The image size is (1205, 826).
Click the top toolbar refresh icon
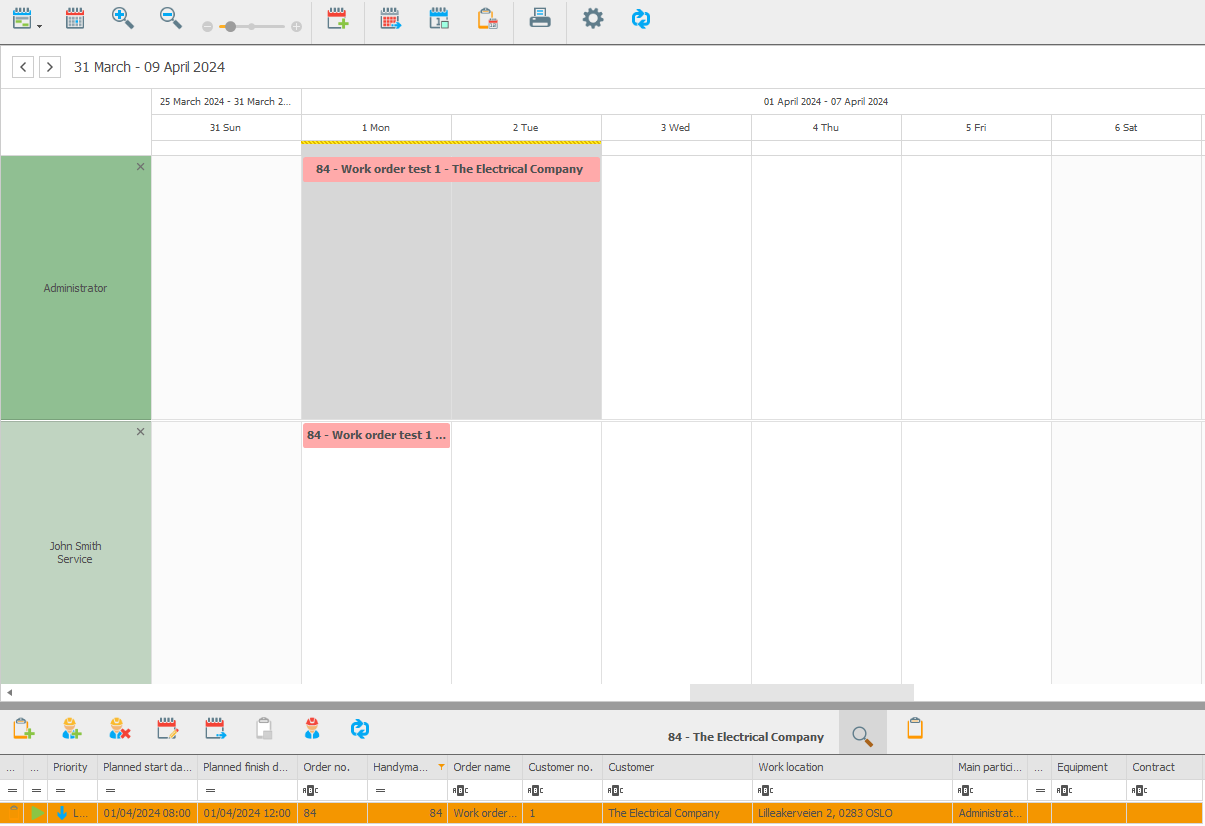(x=641, y=18)
